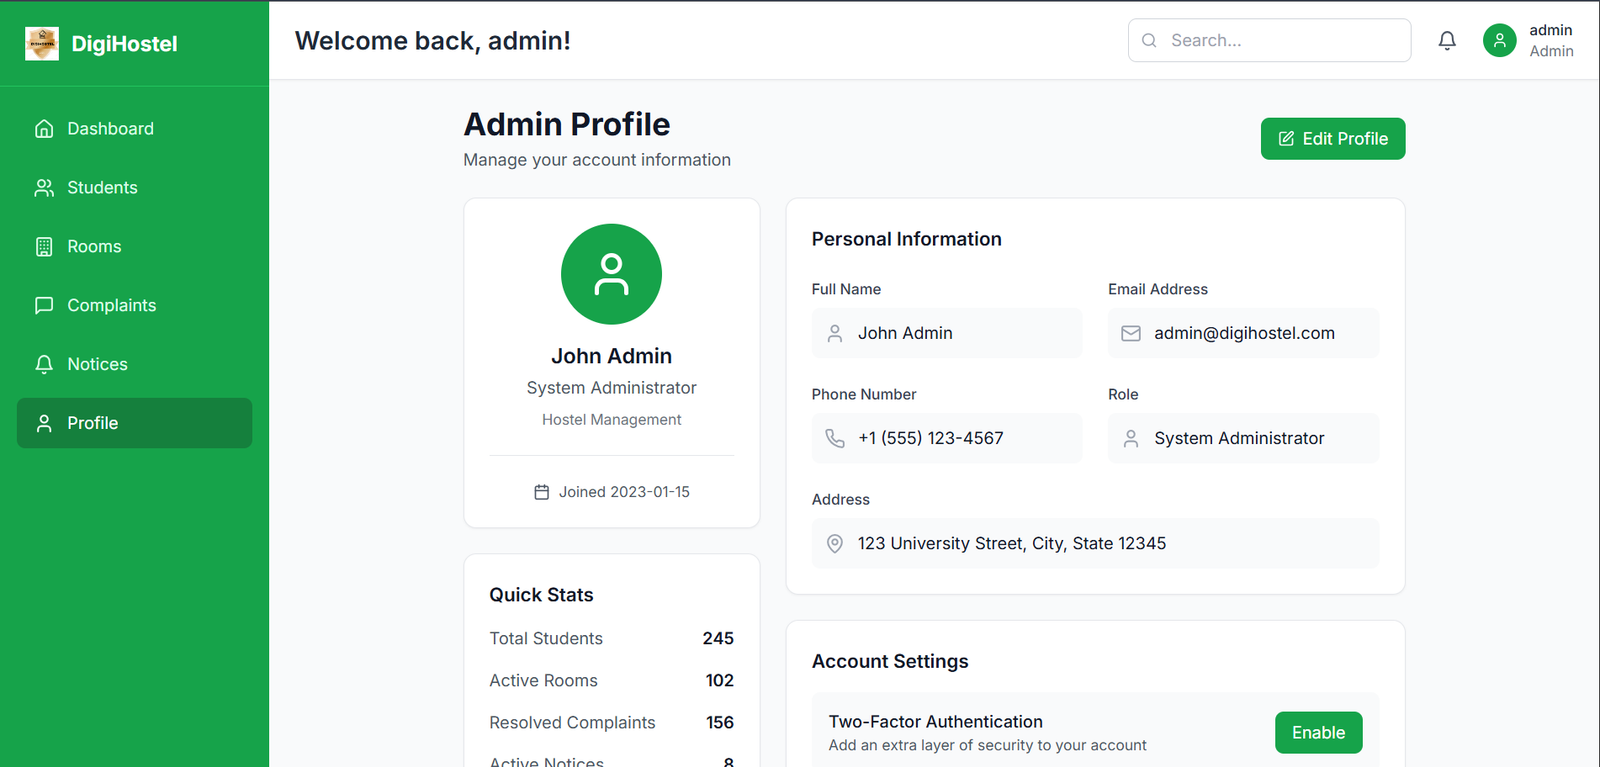Click the Complaints chat bubble icon

pyautogui.click(x=44, y=306)
